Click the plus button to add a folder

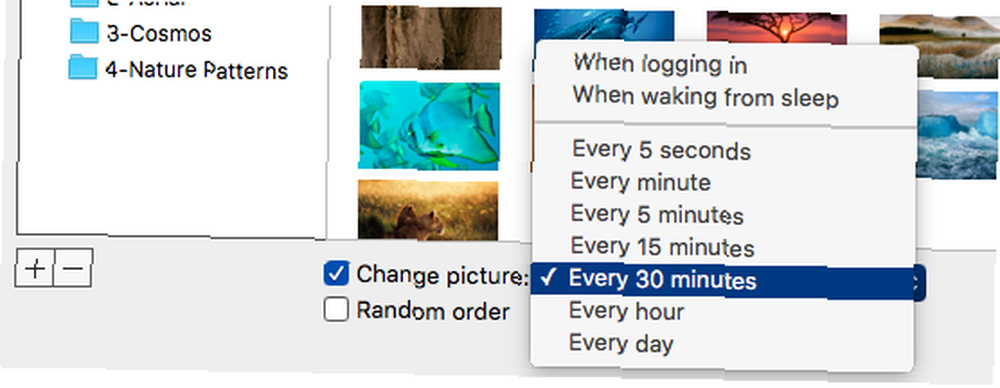coord(35,268)
